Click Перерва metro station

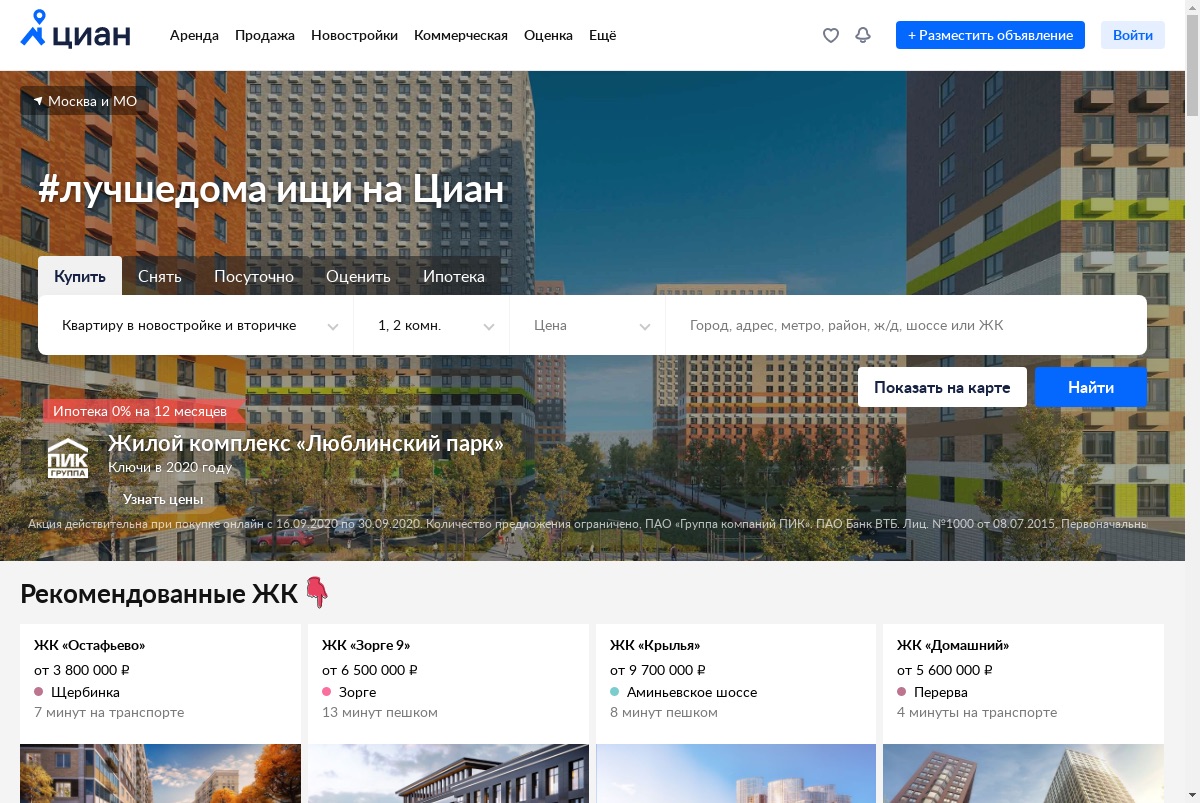pos(940,692)
